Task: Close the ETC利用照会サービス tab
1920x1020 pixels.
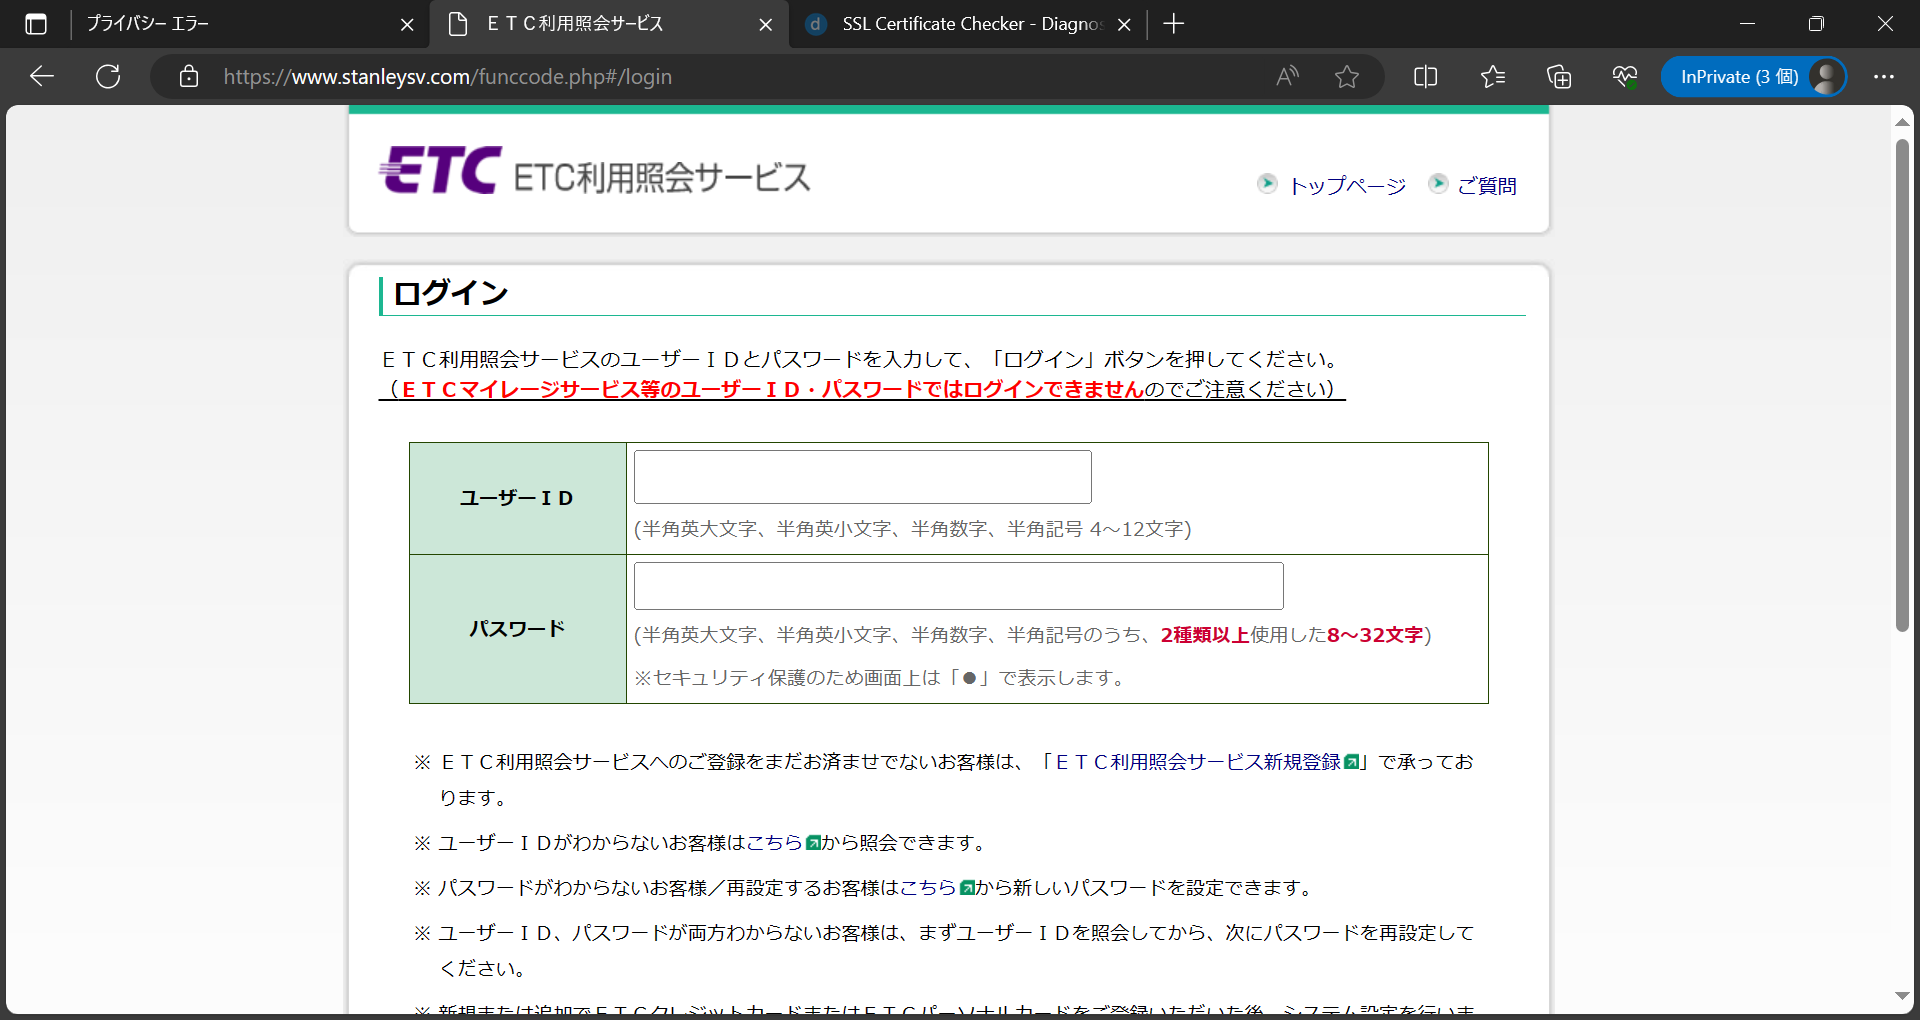Action: (x=766, y=25)
